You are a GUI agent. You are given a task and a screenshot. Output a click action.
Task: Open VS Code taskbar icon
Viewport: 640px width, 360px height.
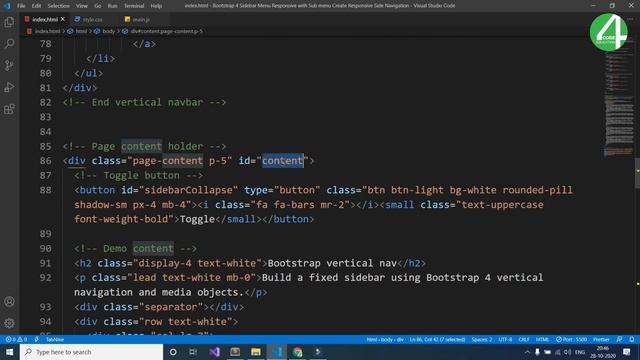click(277, 352)
